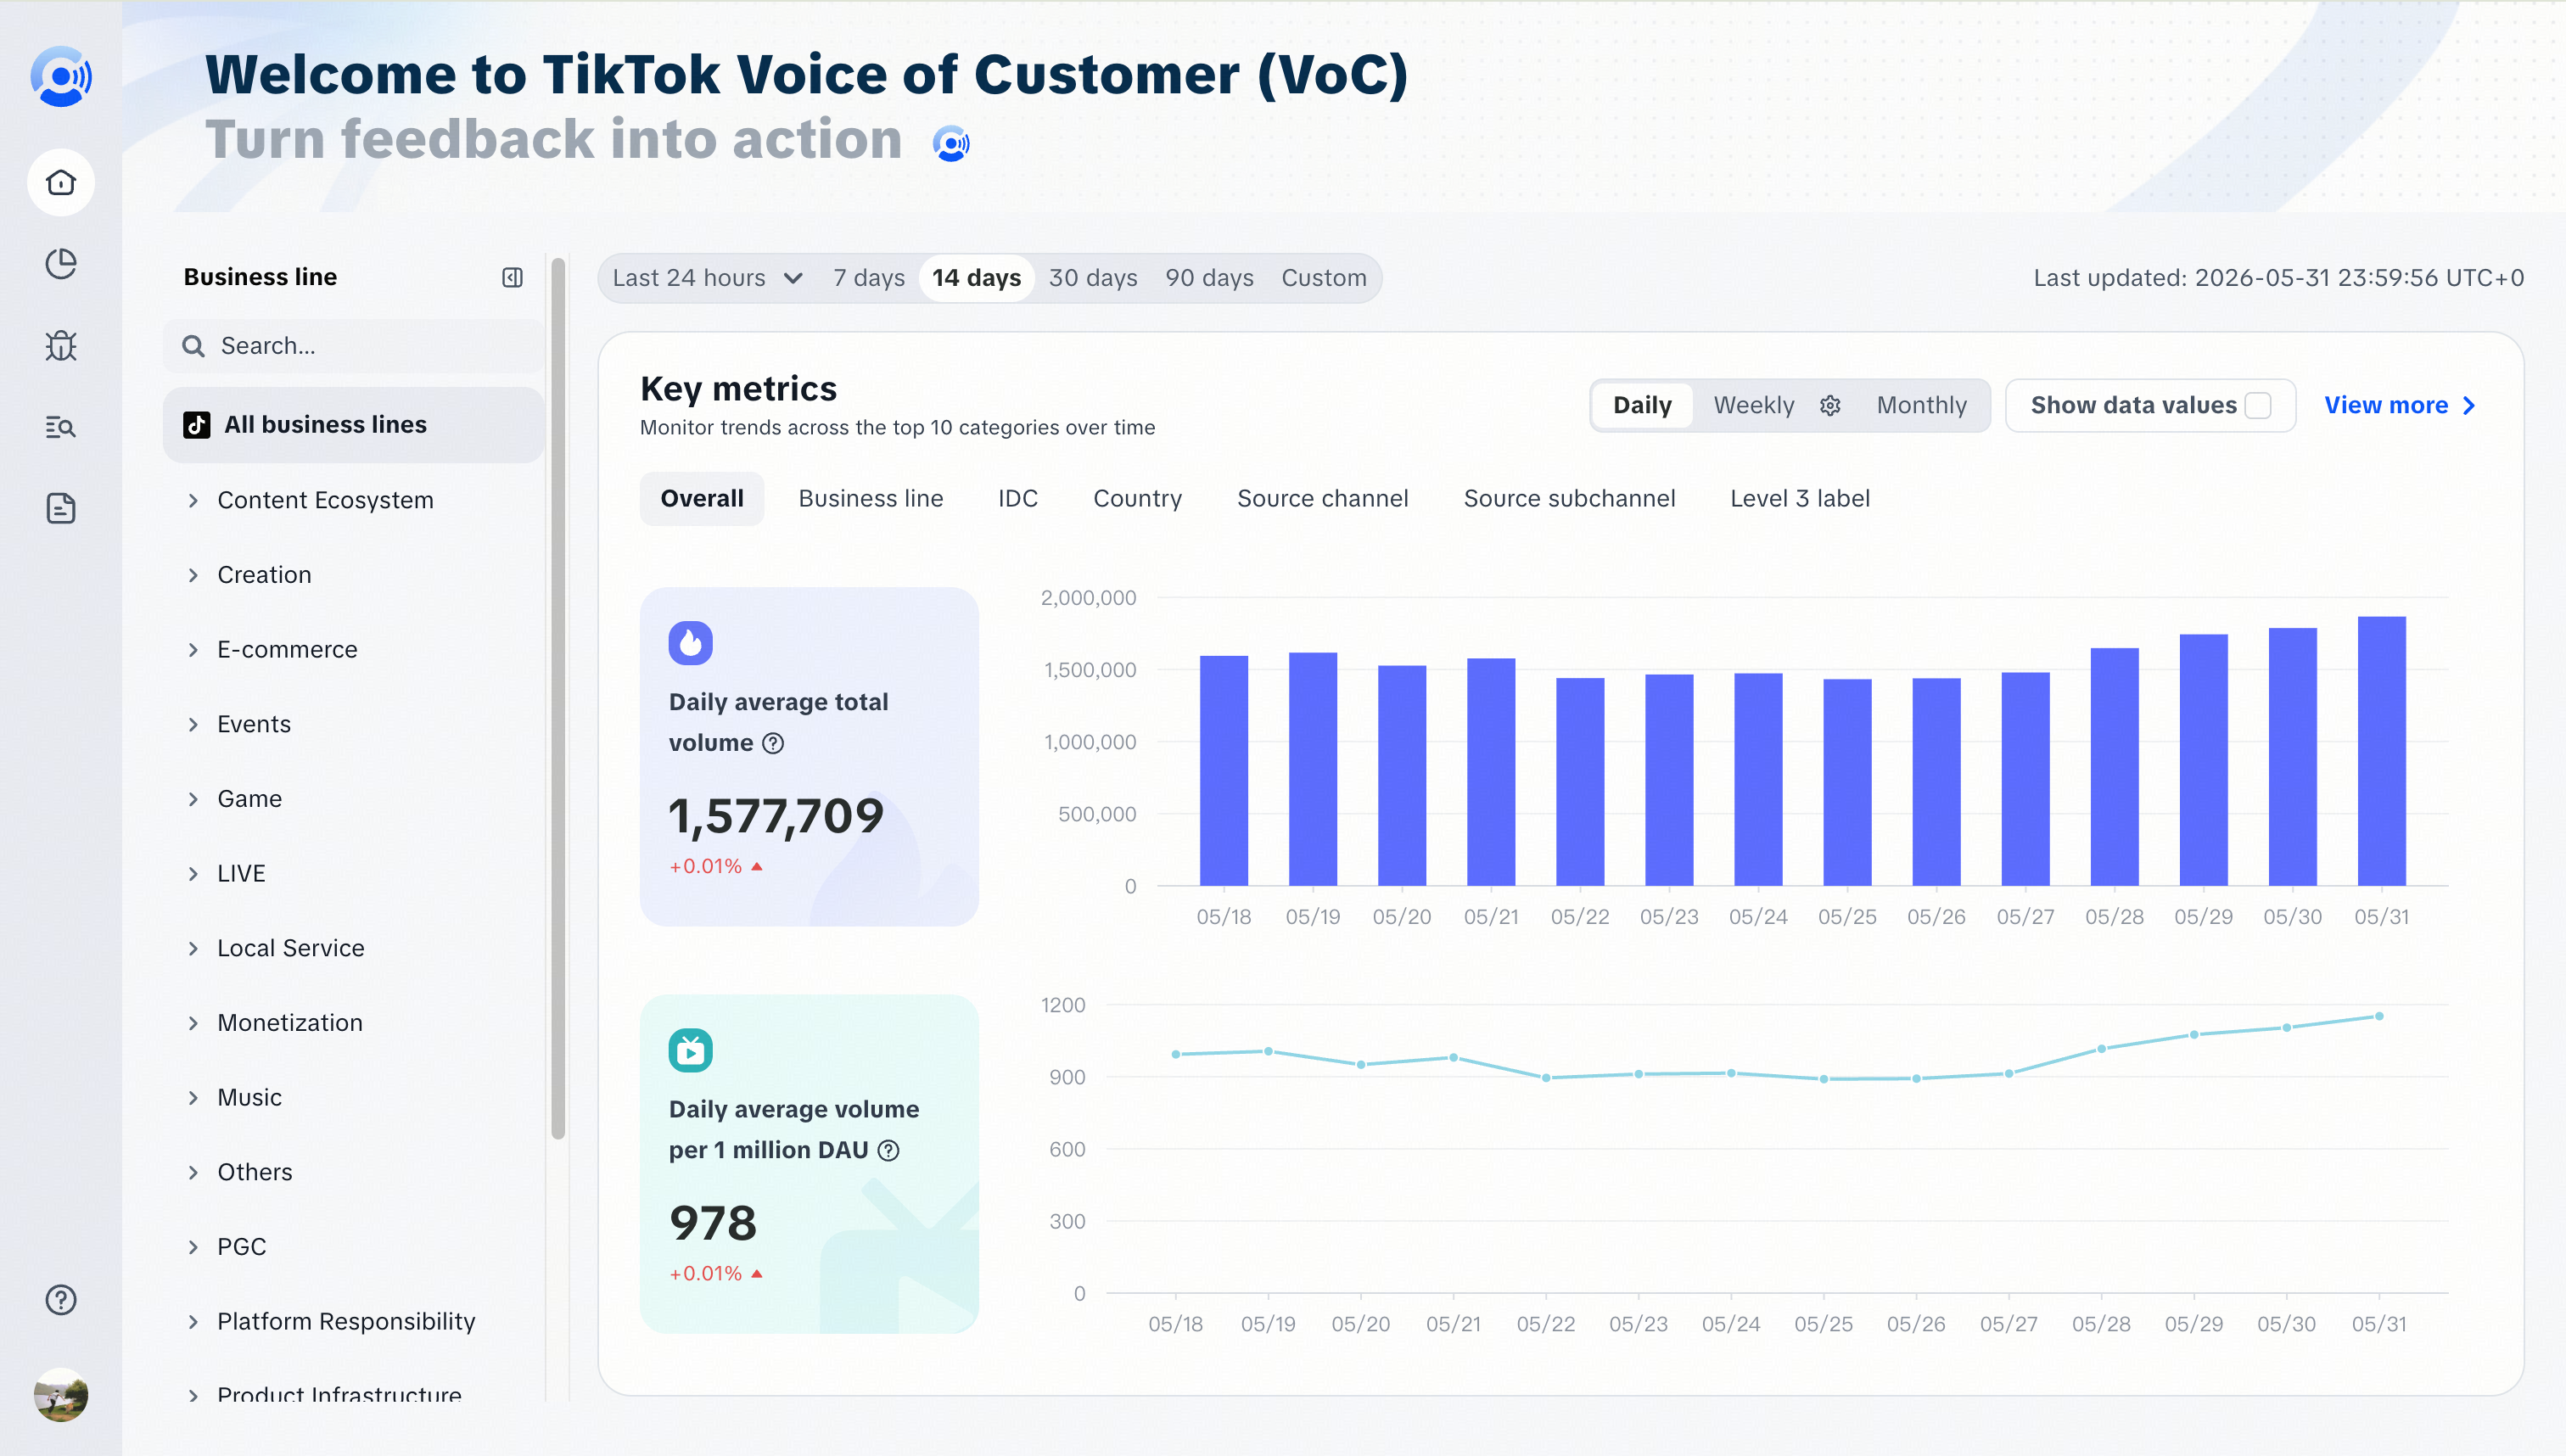Viewport: 2566px width, 1456px height.
Task: Select the 14 days range
Action: tap(976, 278)
